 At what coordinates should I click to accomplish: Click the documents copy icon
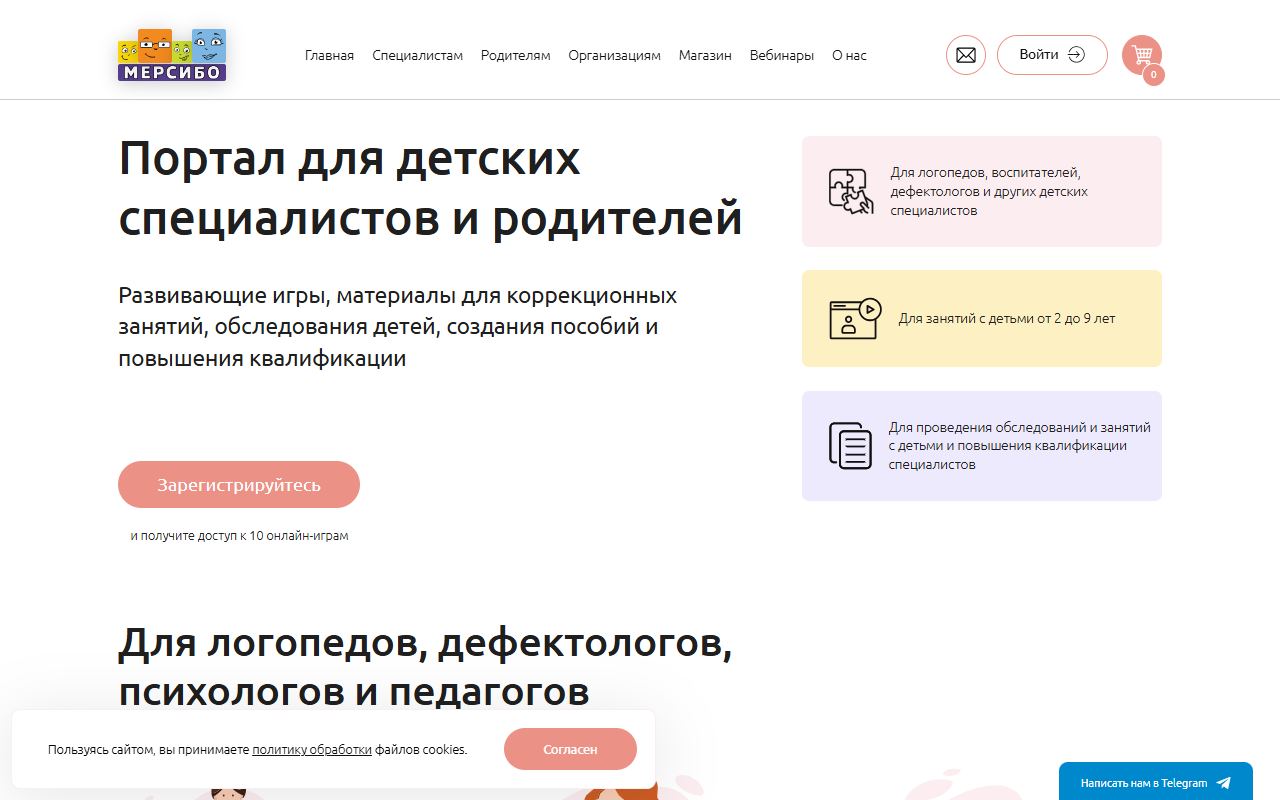tap(850, 446)
